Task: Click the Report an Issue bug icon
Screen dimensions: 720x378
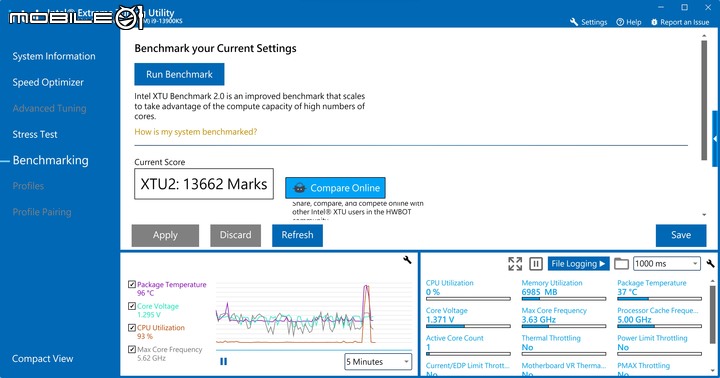Action: (654, 22)
